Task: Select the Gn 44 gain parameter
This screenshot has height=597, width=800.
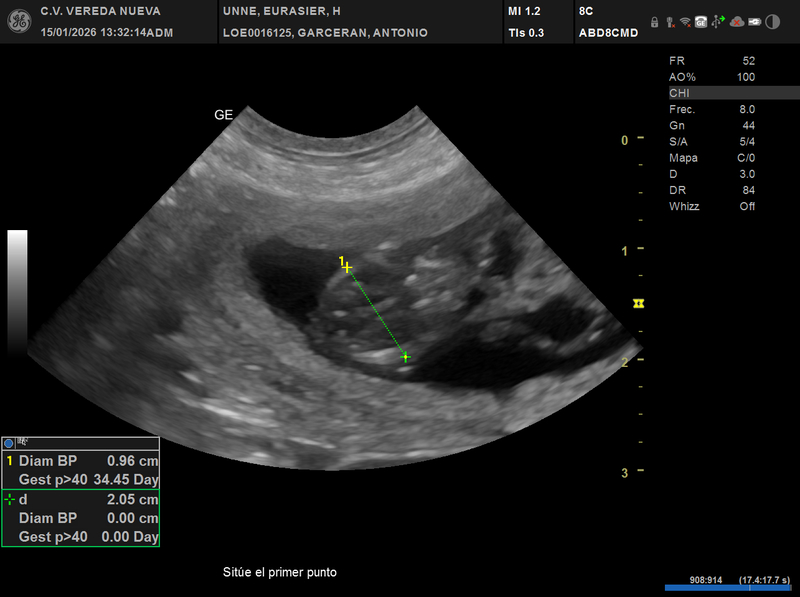Action: [712, 125]
